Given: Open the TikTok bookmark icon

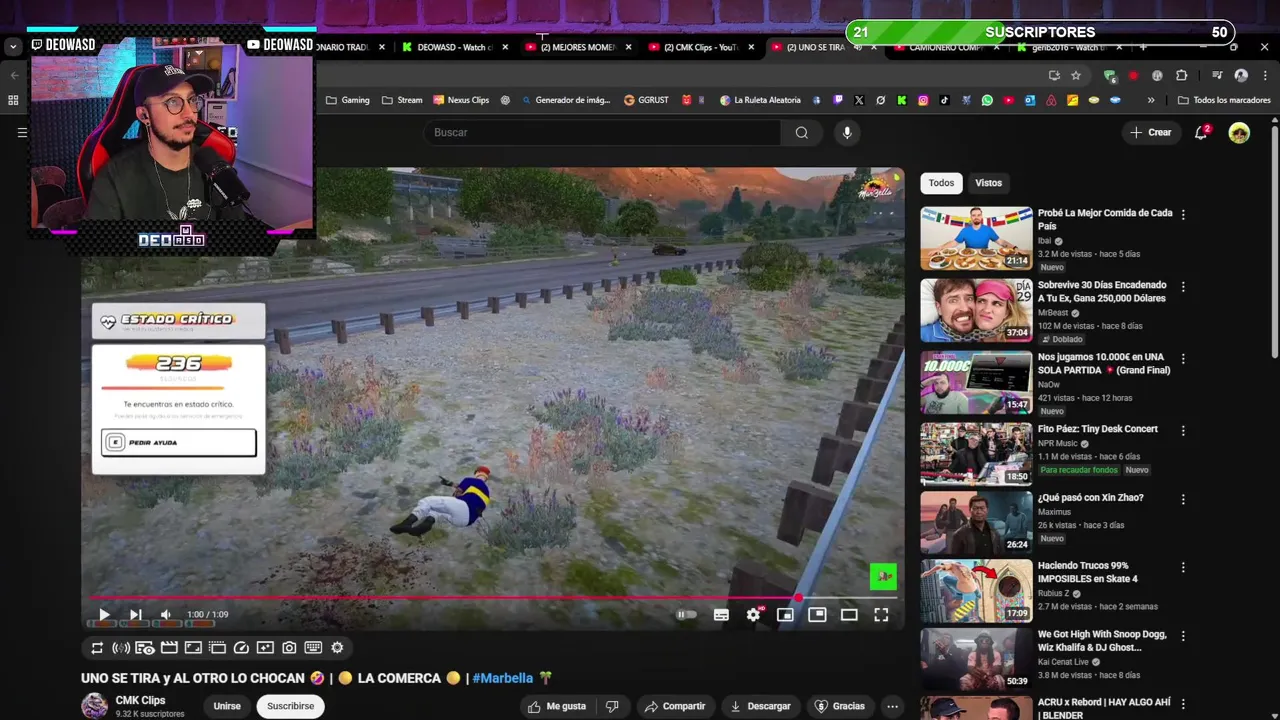Looking at the screenshot, I should coord(944,100).
